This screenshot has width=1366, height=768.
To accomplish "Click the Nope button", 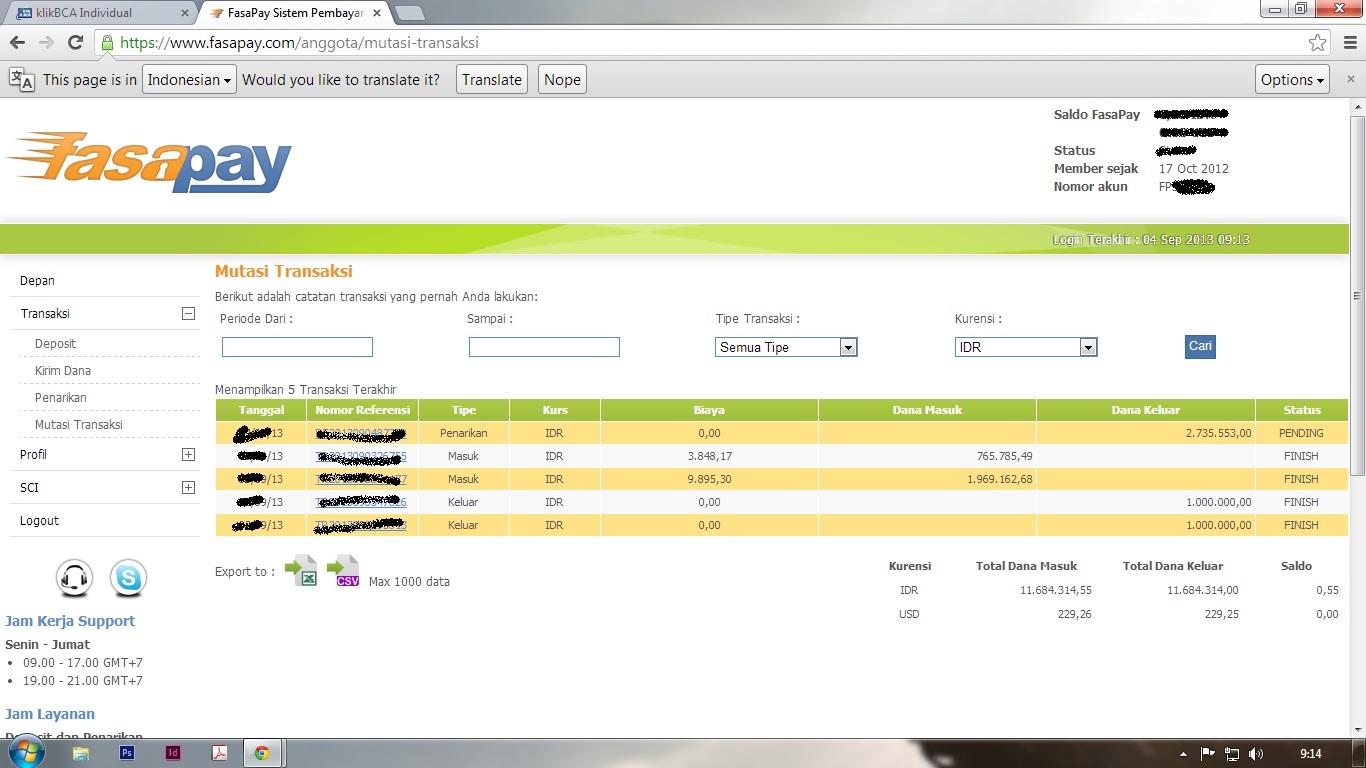I will click(x=562, y=80).
